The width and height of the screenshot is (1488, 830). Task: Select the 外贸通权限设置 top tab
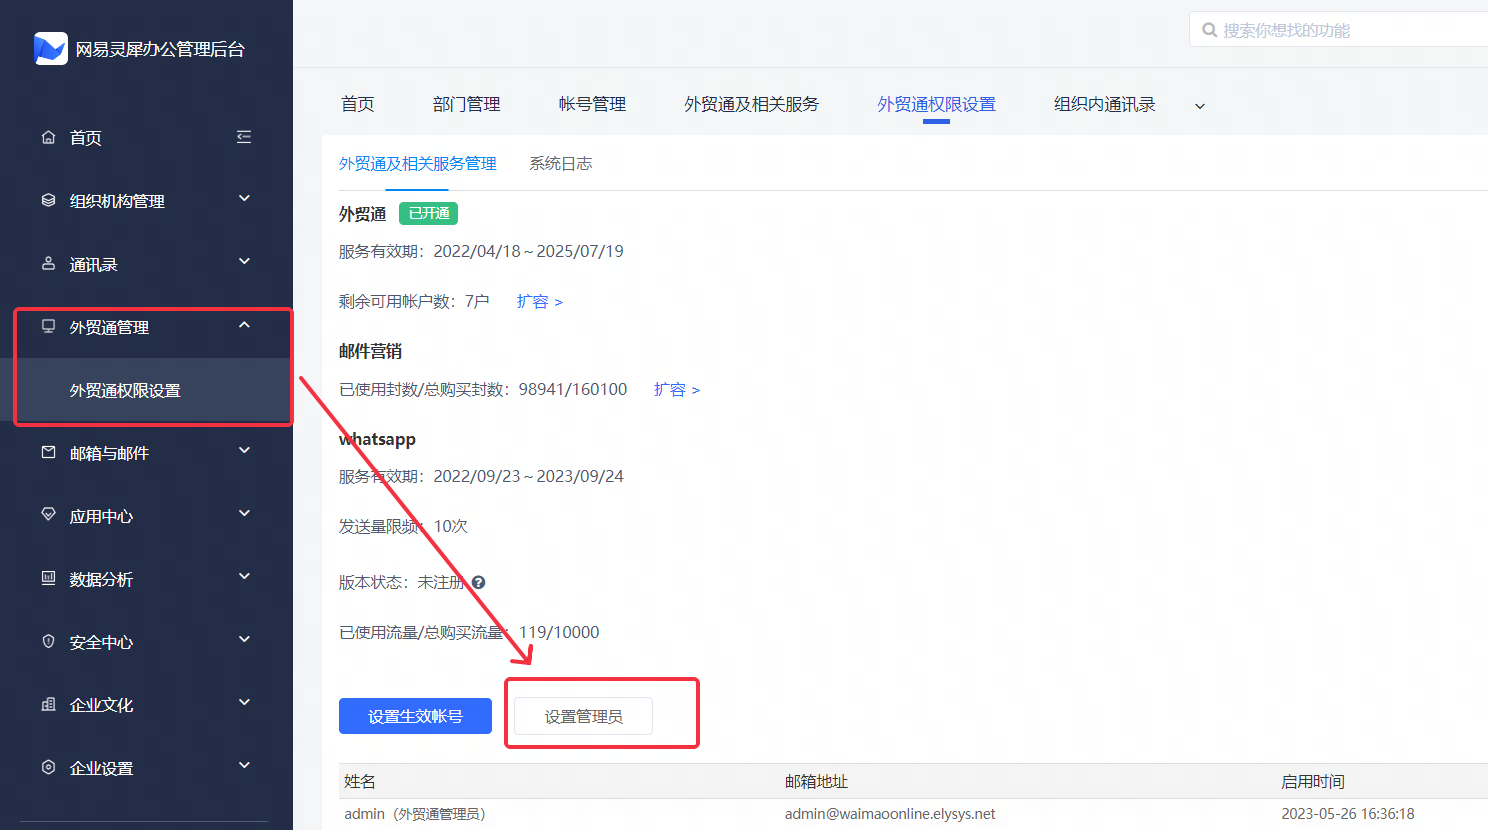tap(937, 104)
